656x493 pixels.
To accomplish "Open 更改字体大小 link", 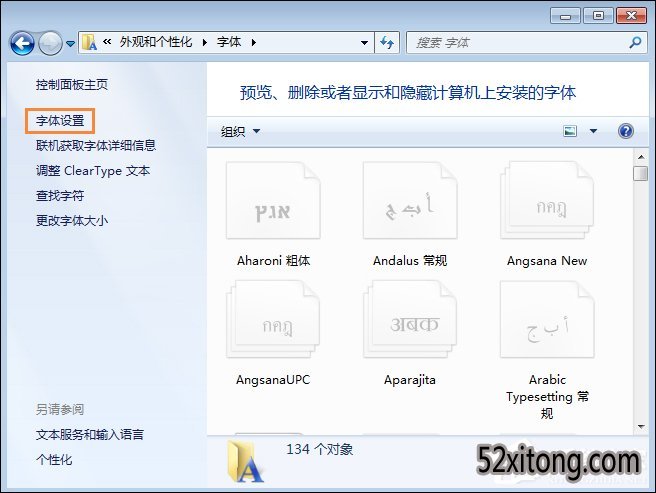I will point(72,220).
